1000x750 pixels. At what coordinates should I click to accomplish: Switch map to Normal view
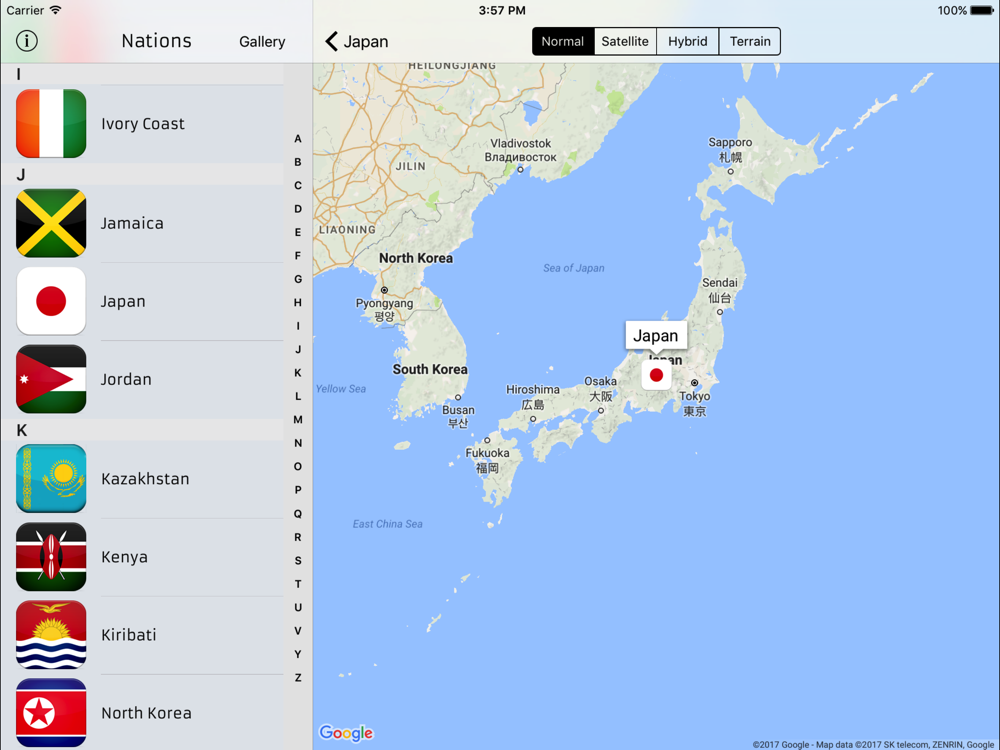coord(563,41)
